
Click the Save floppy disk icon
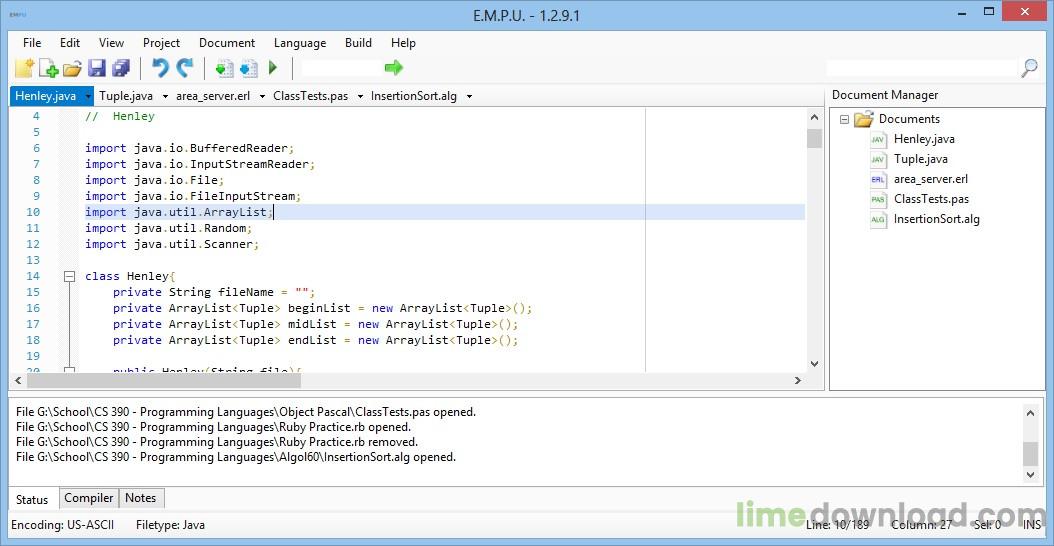coord(97,68)
